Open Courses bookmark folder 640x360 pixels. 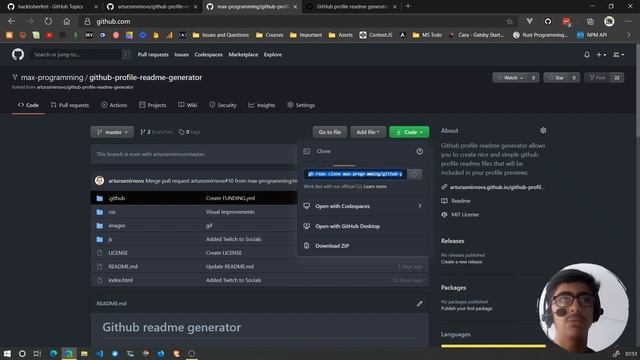(x=269, y=35)
